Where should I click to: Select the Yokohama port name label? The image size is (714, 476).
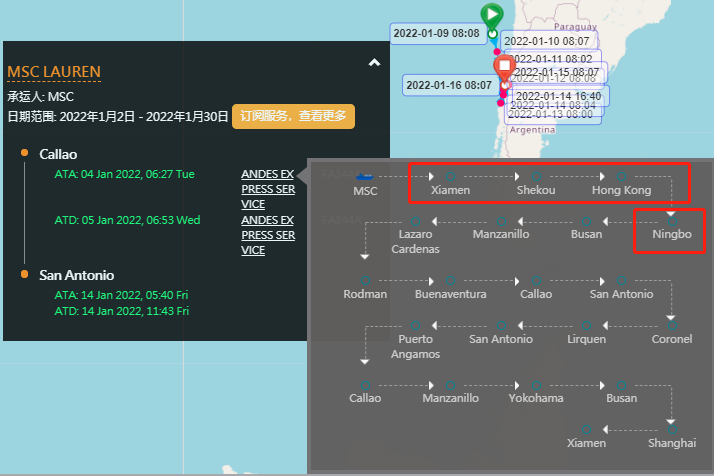pos(536,398)
